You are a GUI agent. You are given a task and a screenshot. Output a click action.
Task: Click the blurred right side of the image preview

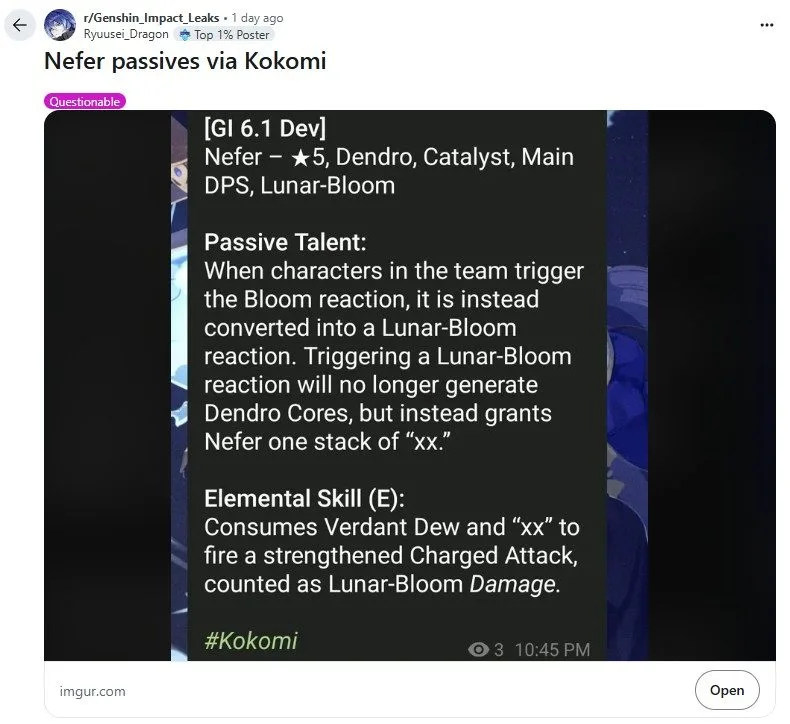click(x=711, y=385)
